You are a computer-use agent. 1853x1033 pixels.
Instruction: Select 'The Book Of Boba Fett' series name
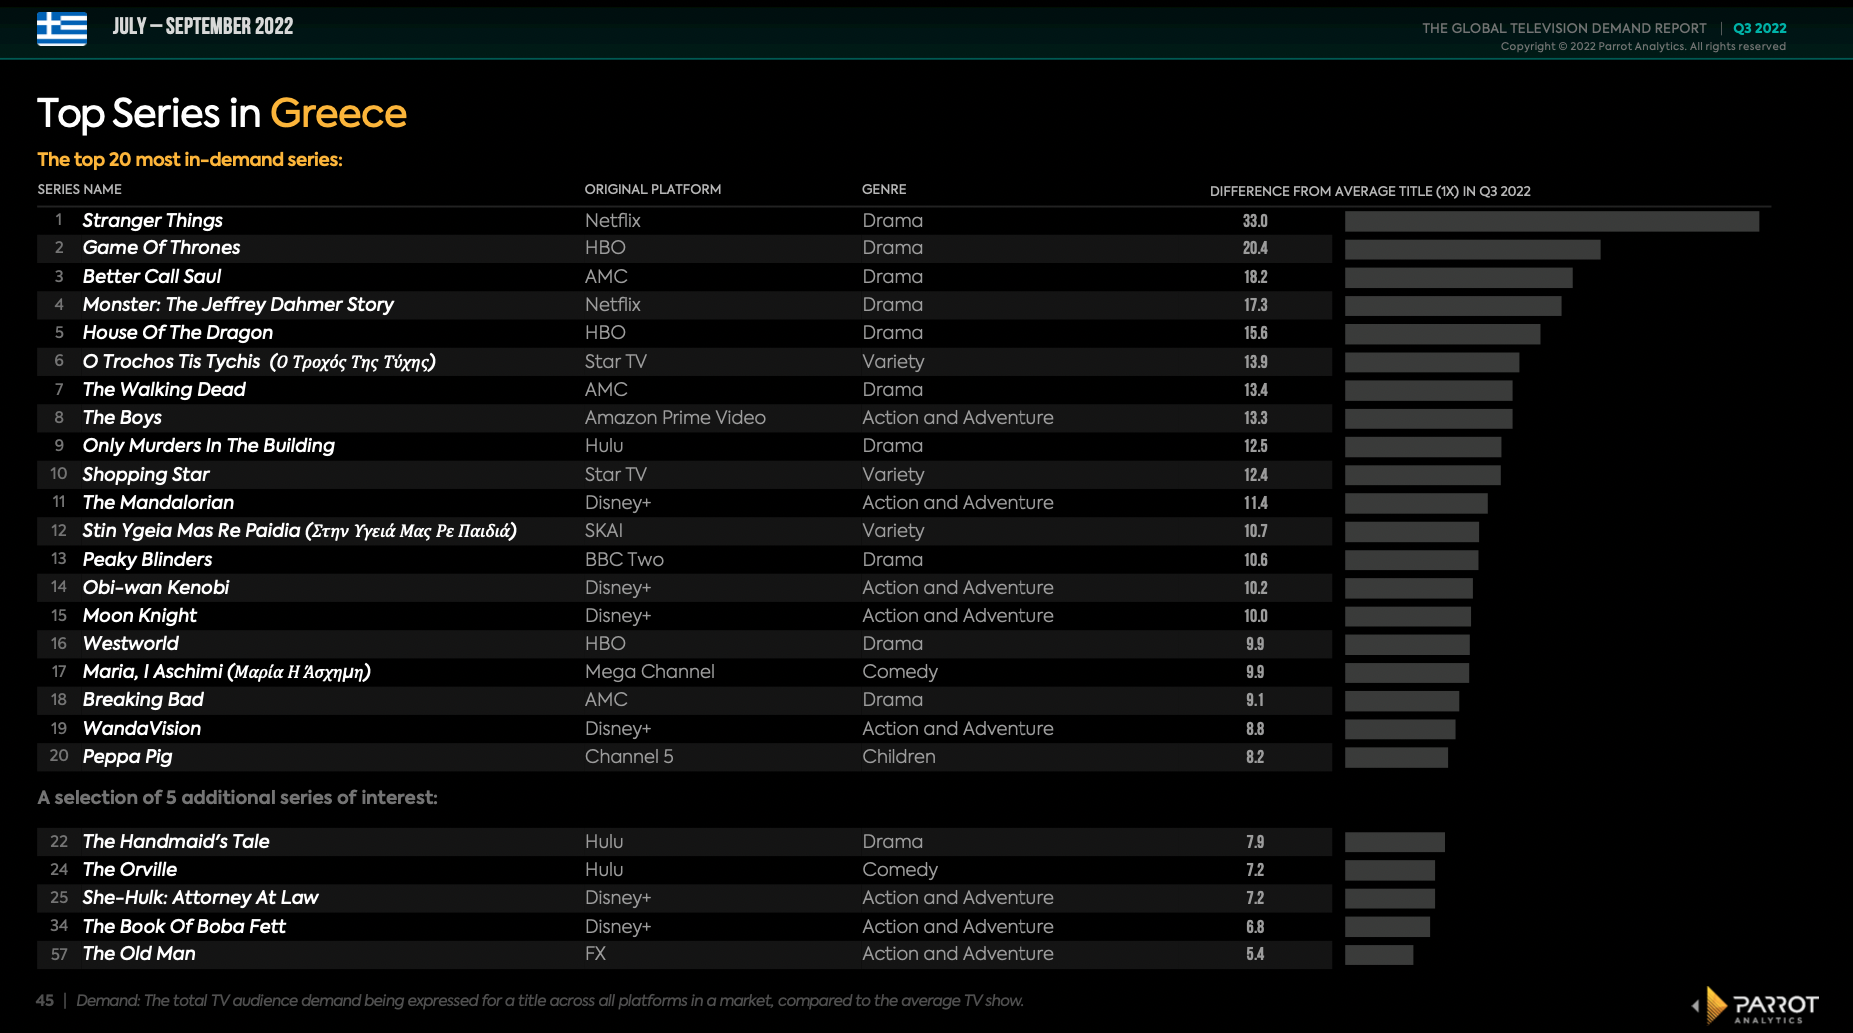pos(184,926)
